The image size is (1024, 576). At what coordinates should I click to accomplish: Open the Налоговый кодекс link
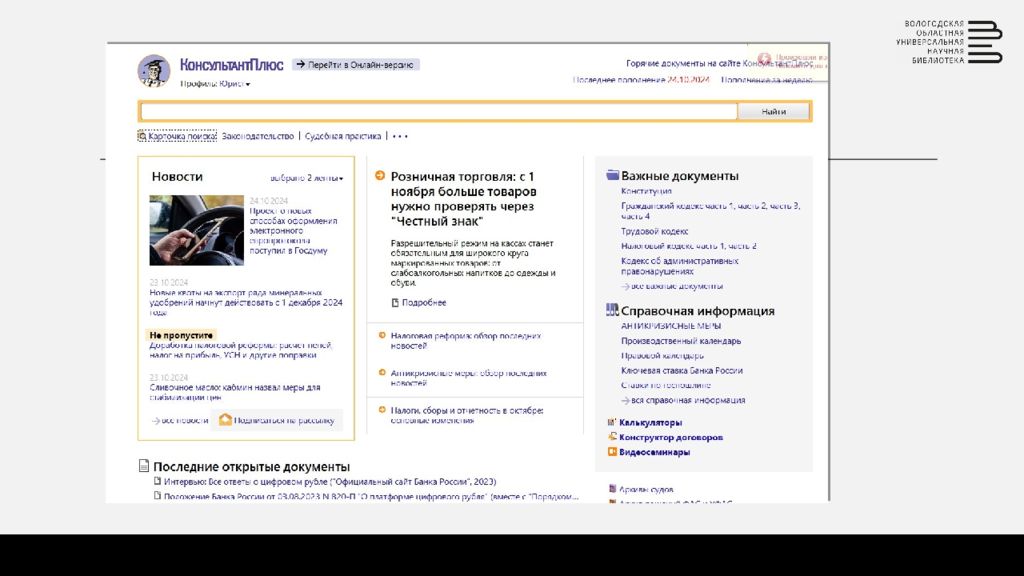point(688,246)
